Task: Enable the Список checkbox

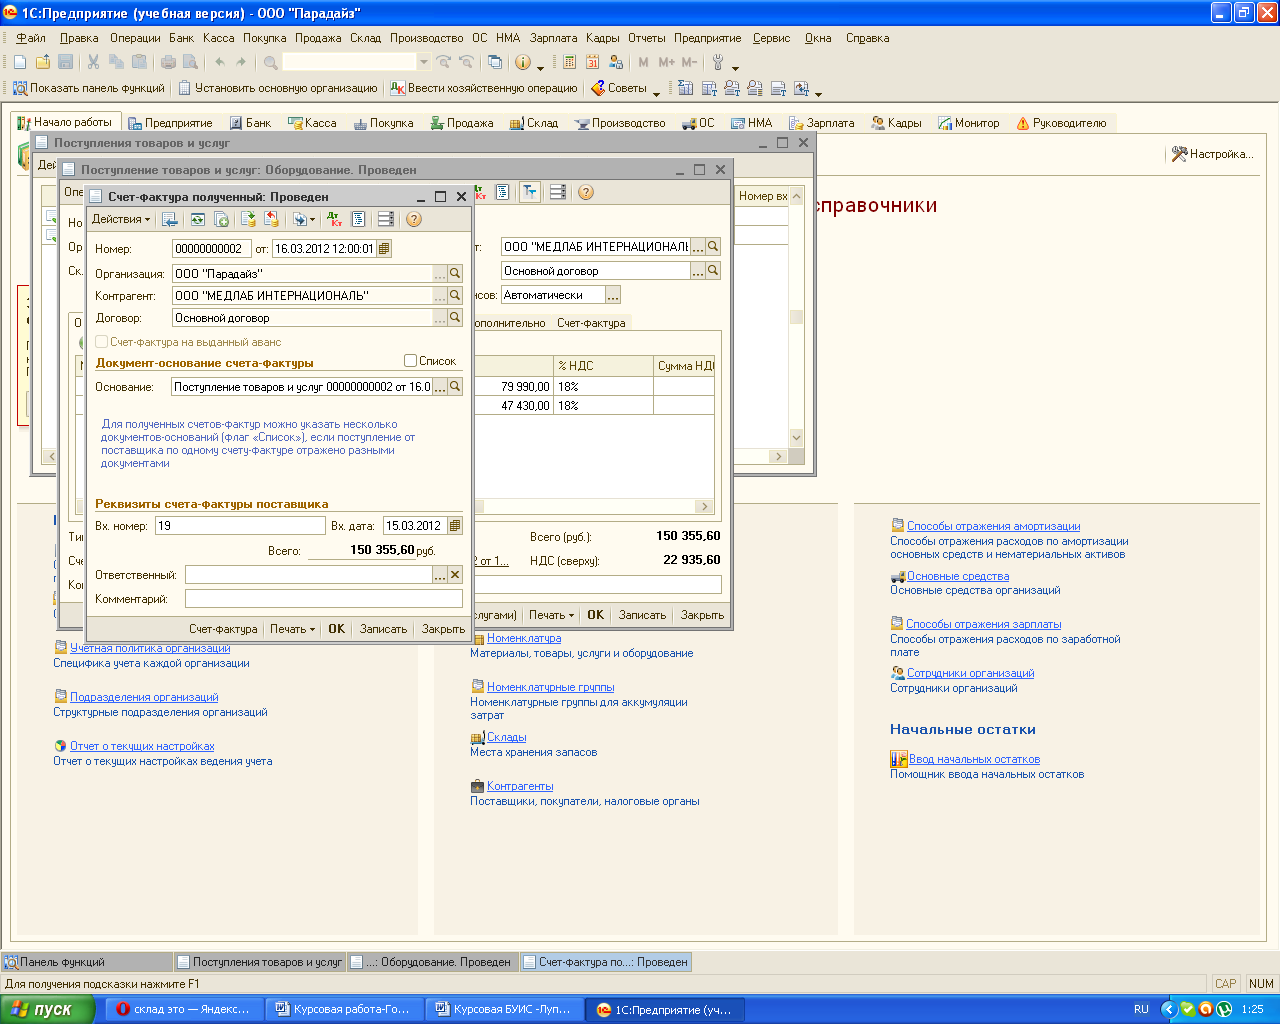Action: click(411, 361)
